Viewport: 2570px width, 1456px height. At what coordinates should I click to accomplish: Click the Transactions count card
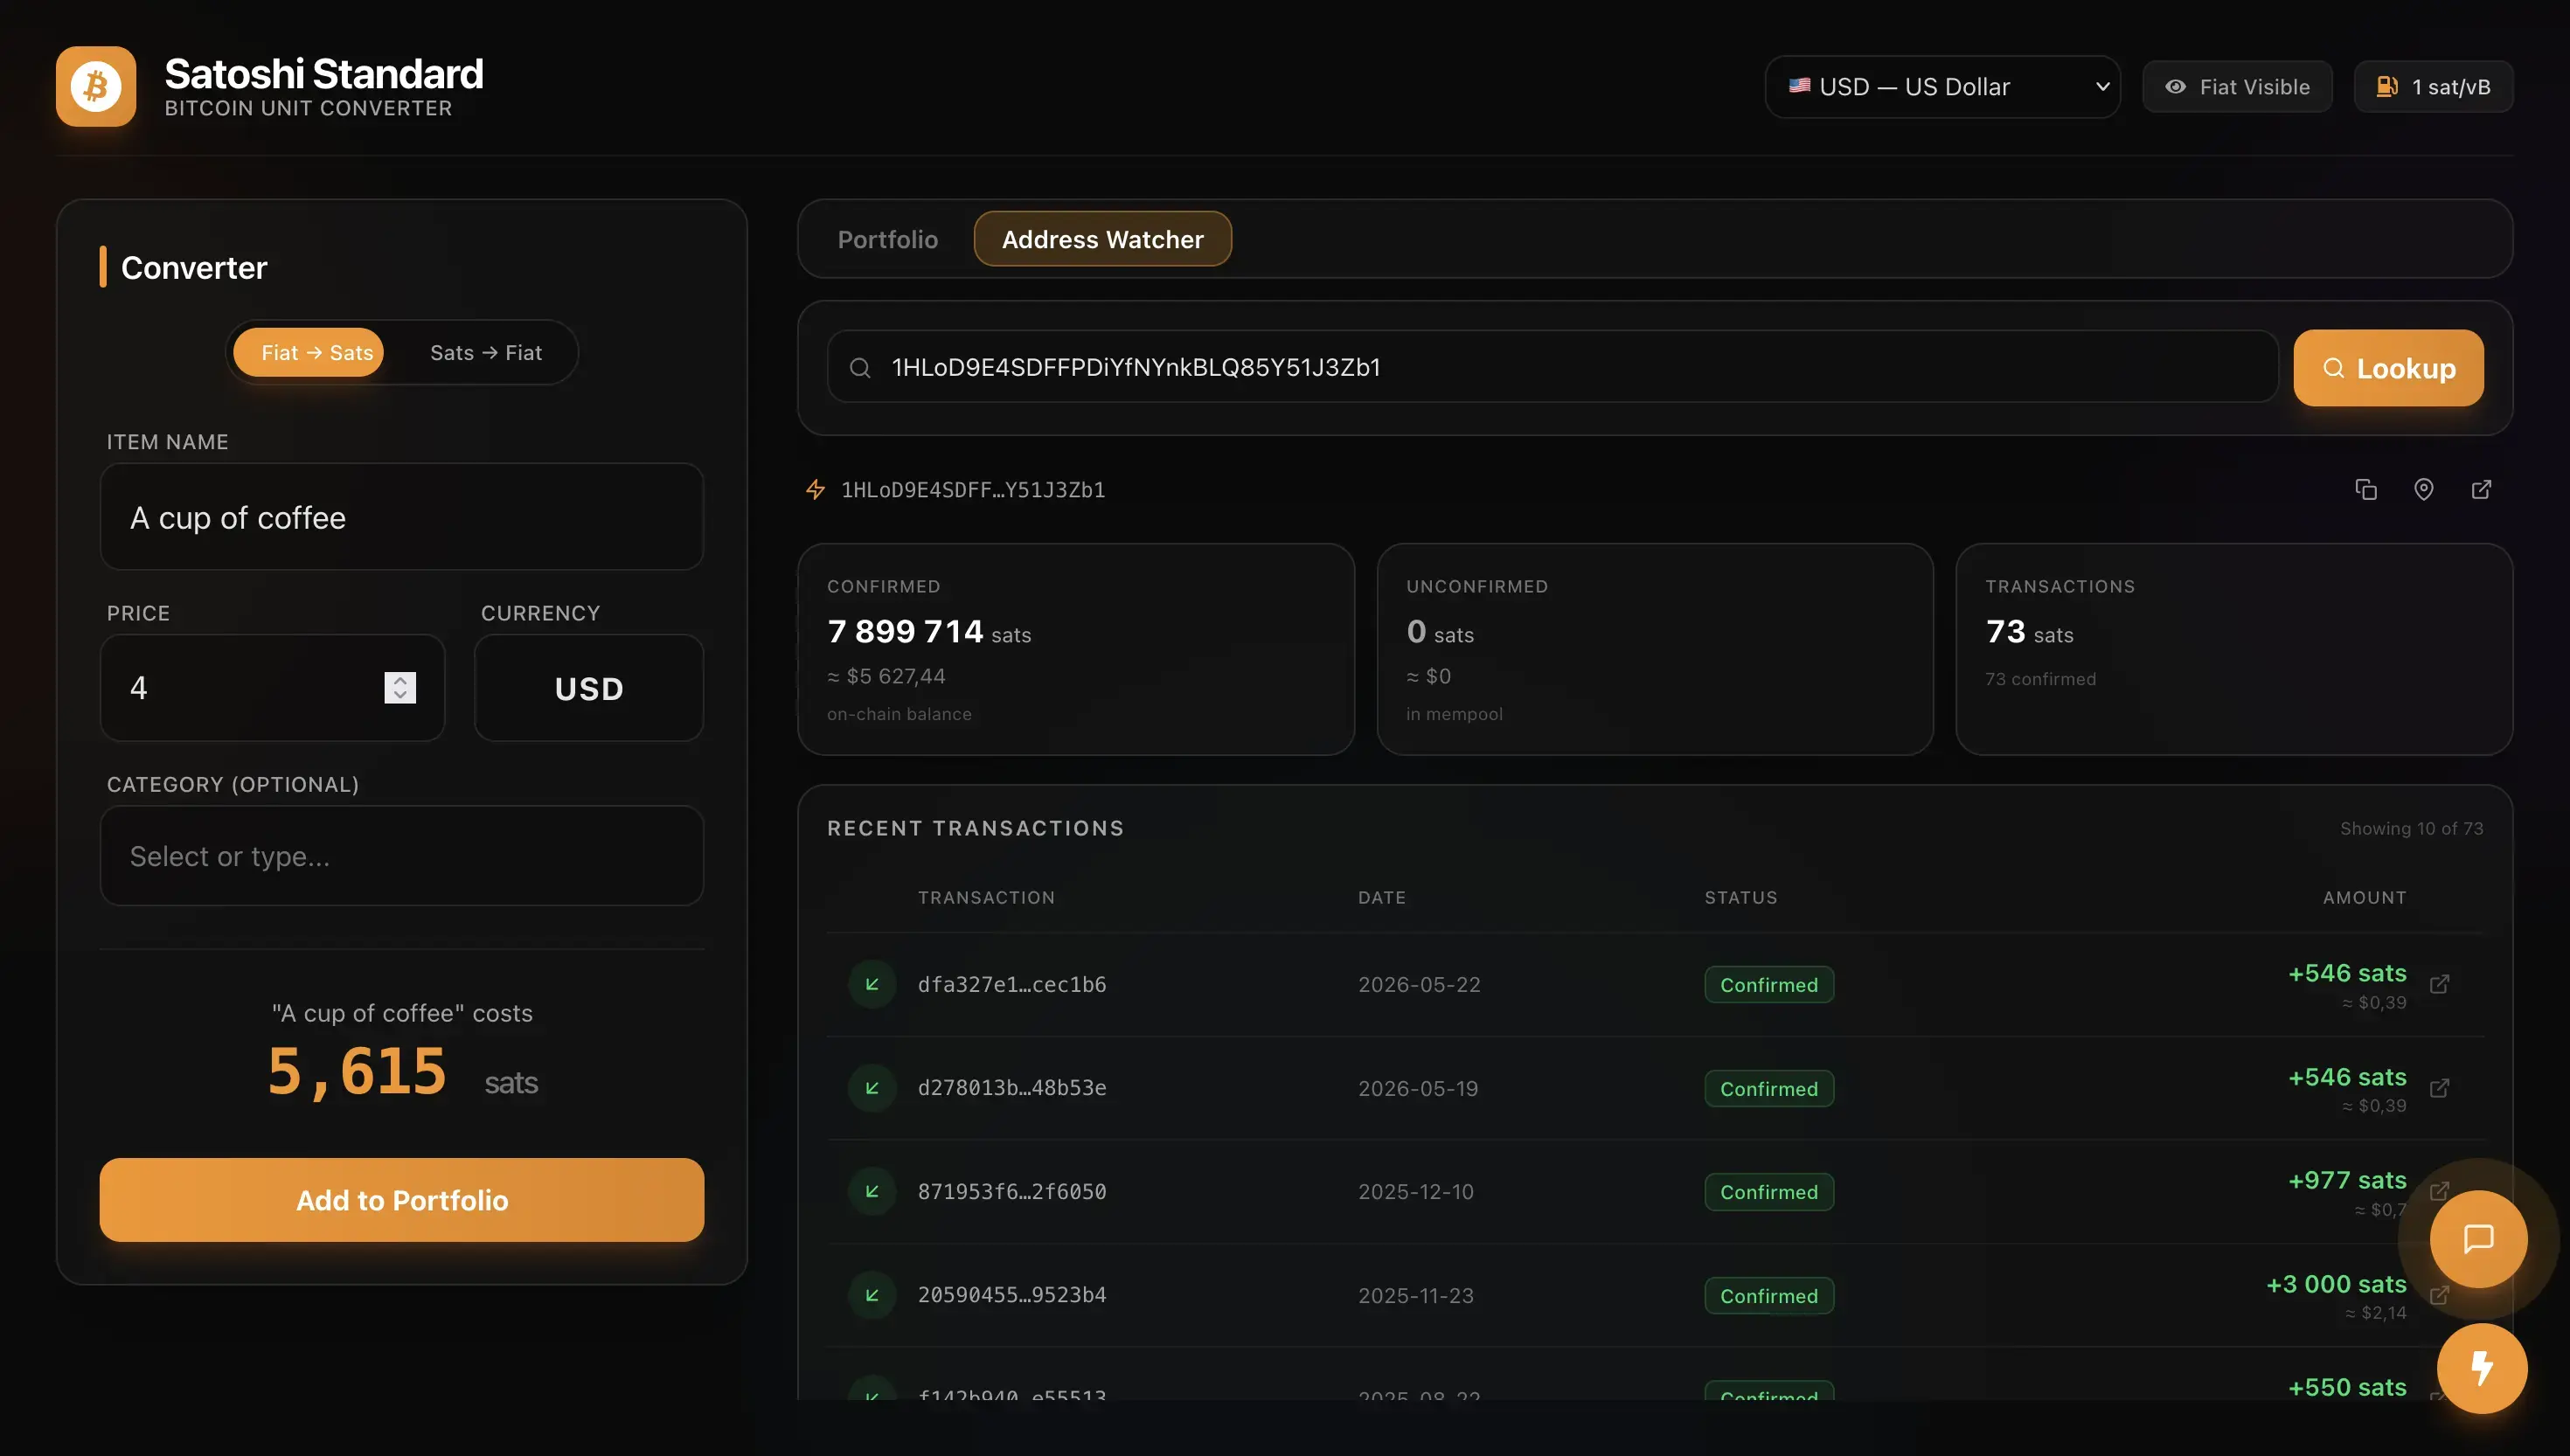click(2234, 649)
